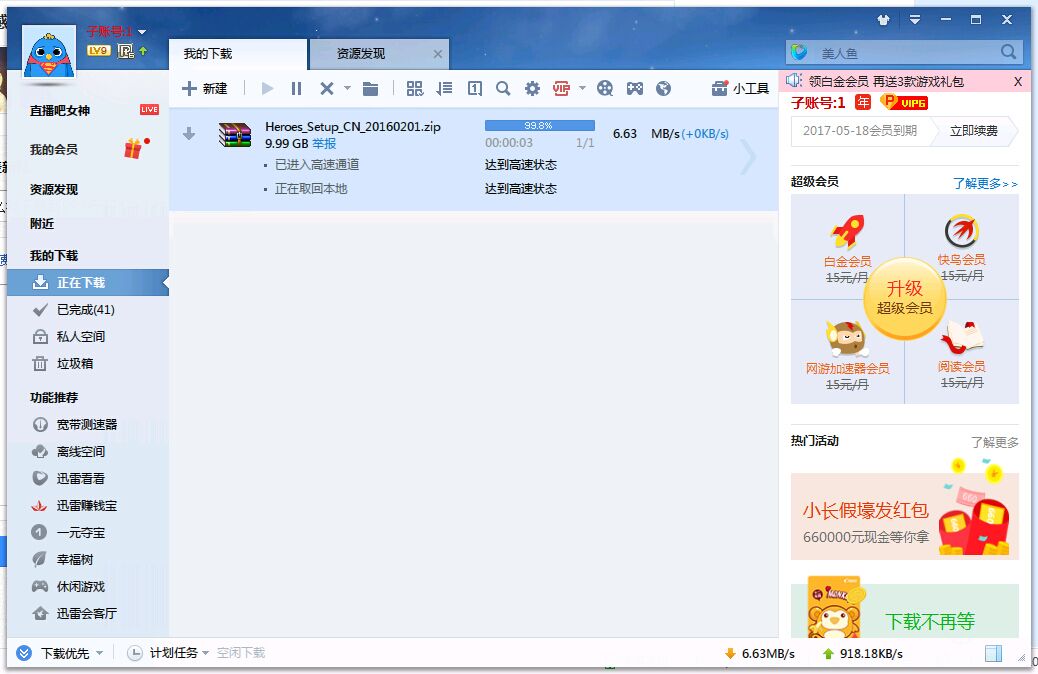
Task: Click 了解更多 beside 热门活动
Action: pos(994,442)
